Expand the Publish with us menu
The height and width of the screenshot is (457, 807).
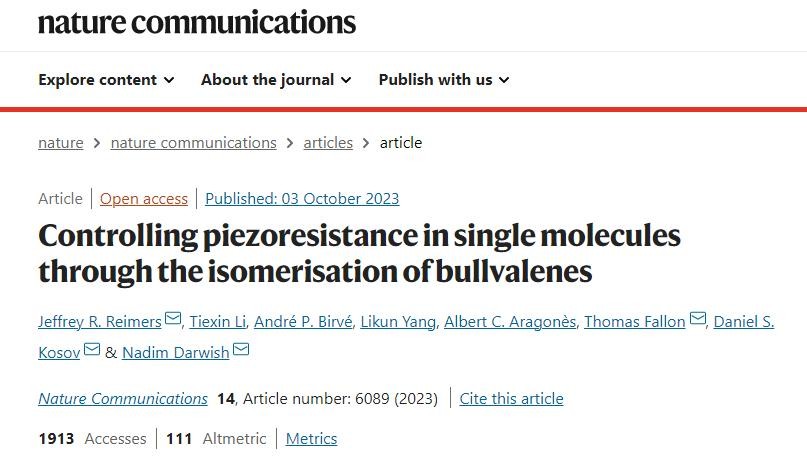[x=444, y=79]
